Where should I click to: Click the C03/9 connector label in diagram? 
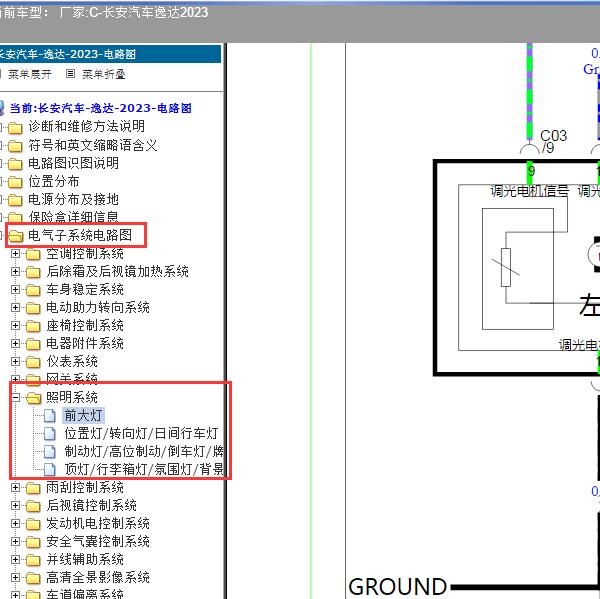553,141
